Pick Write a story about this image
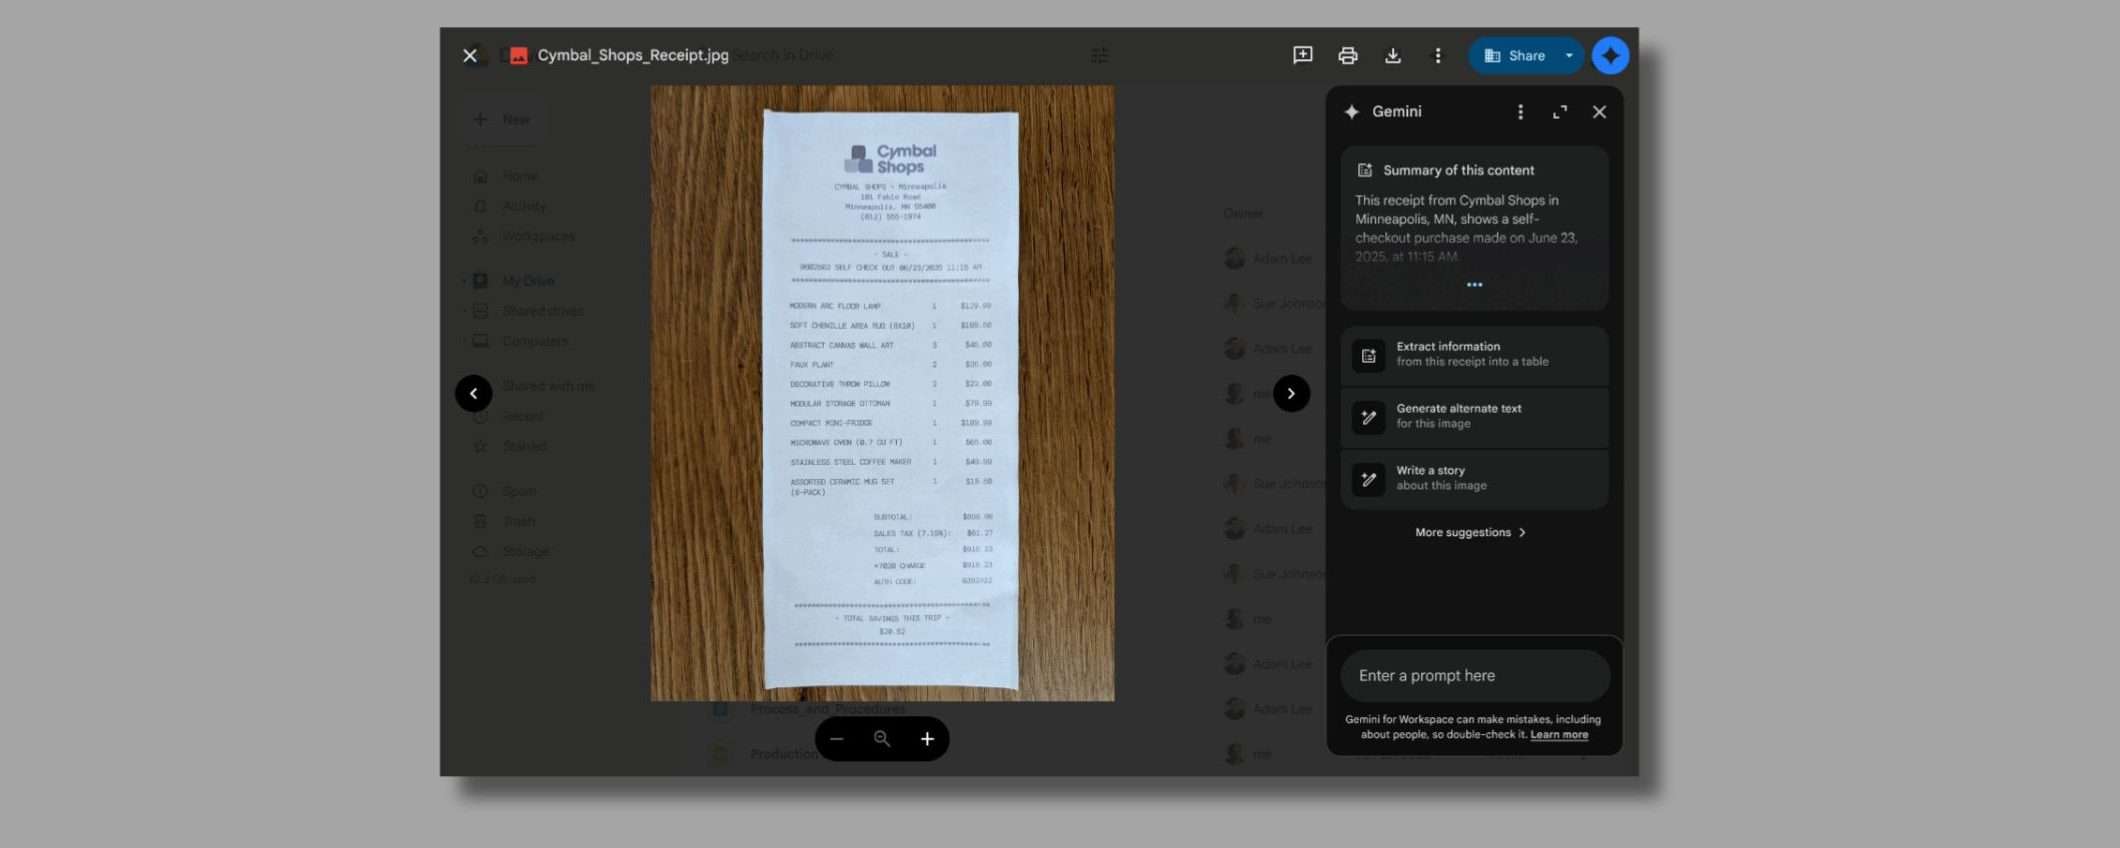 1474,478
